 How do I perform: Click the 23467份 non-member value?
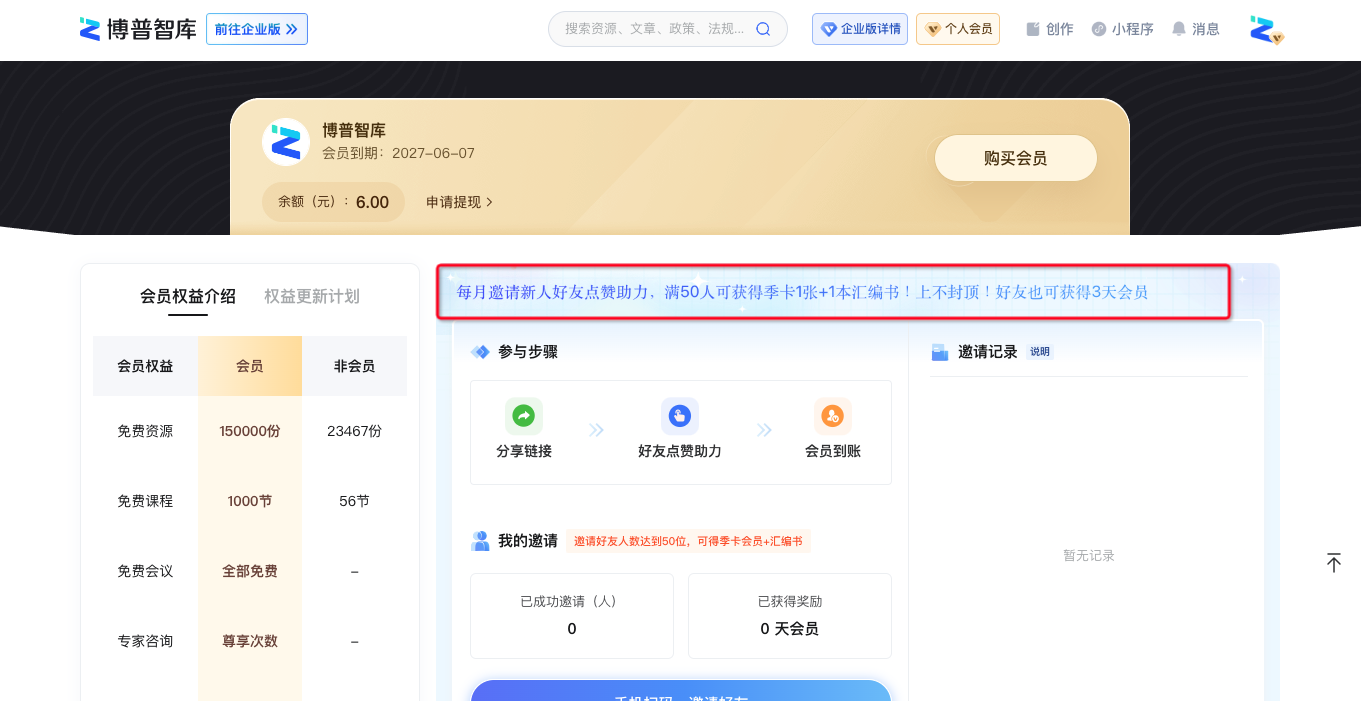click(355, 431)
